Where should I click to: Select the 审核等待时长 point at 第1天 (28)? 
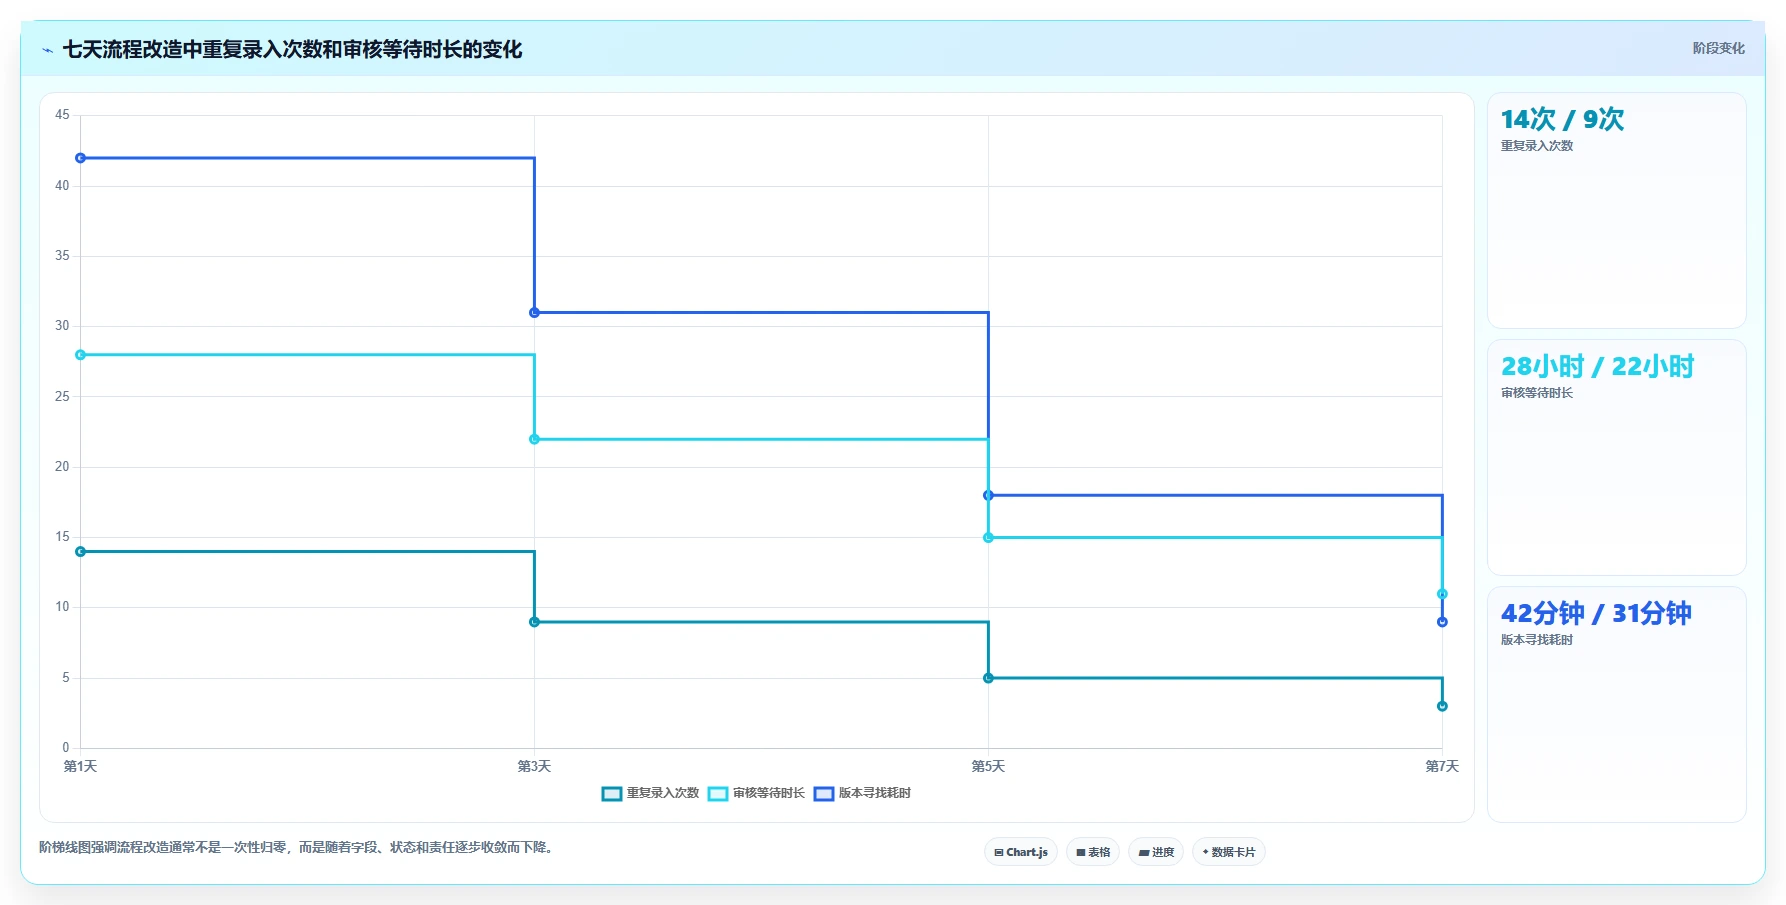(x=81, y=355)
